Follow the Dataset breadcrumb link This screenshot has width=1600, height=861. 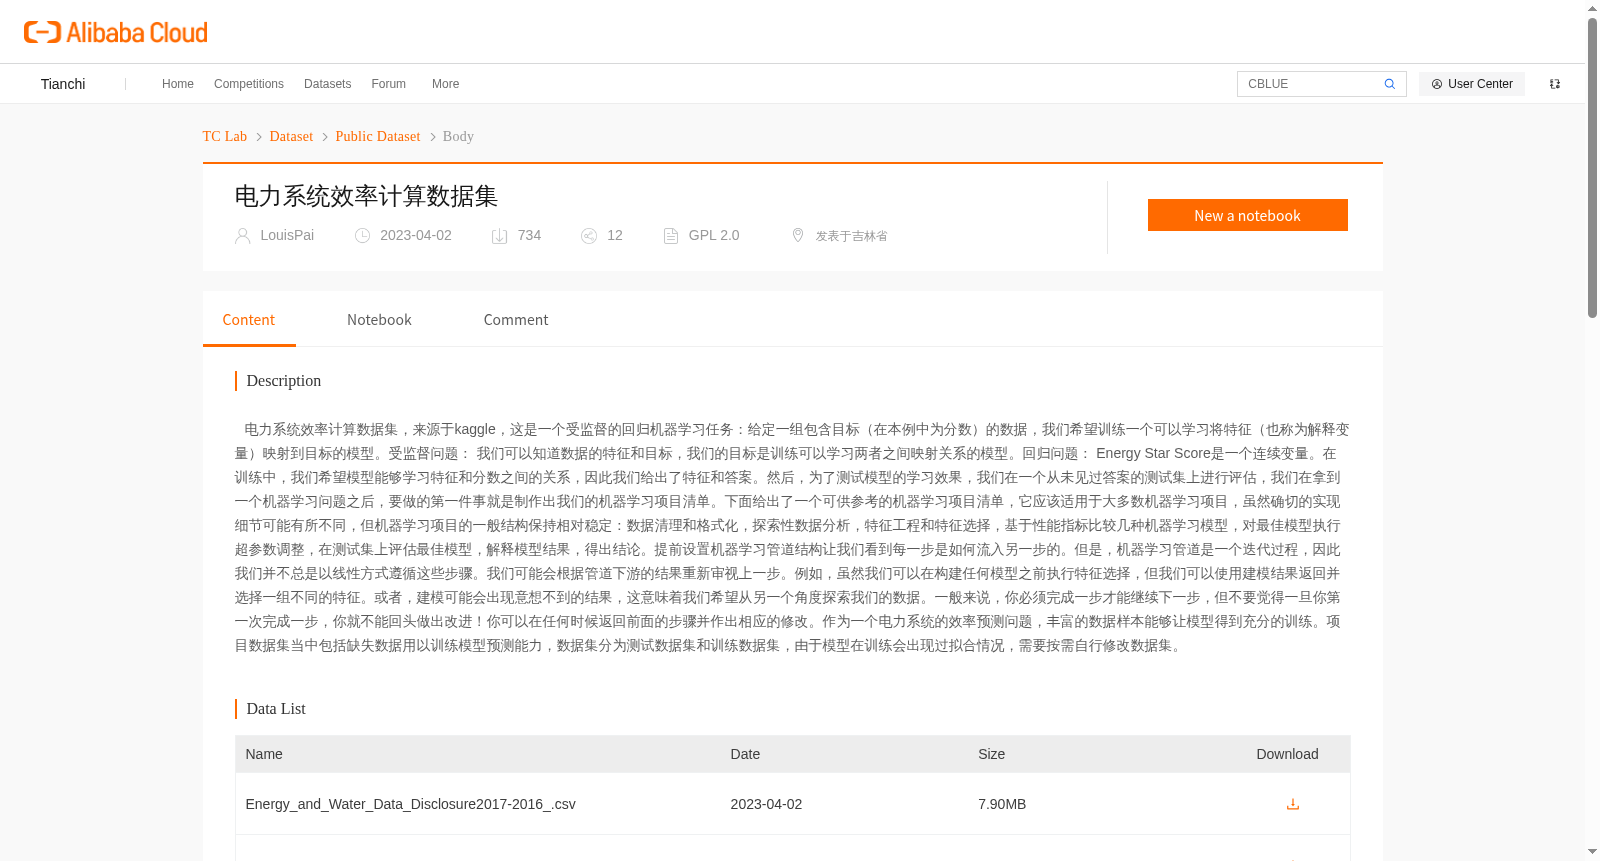coord(291,136)
